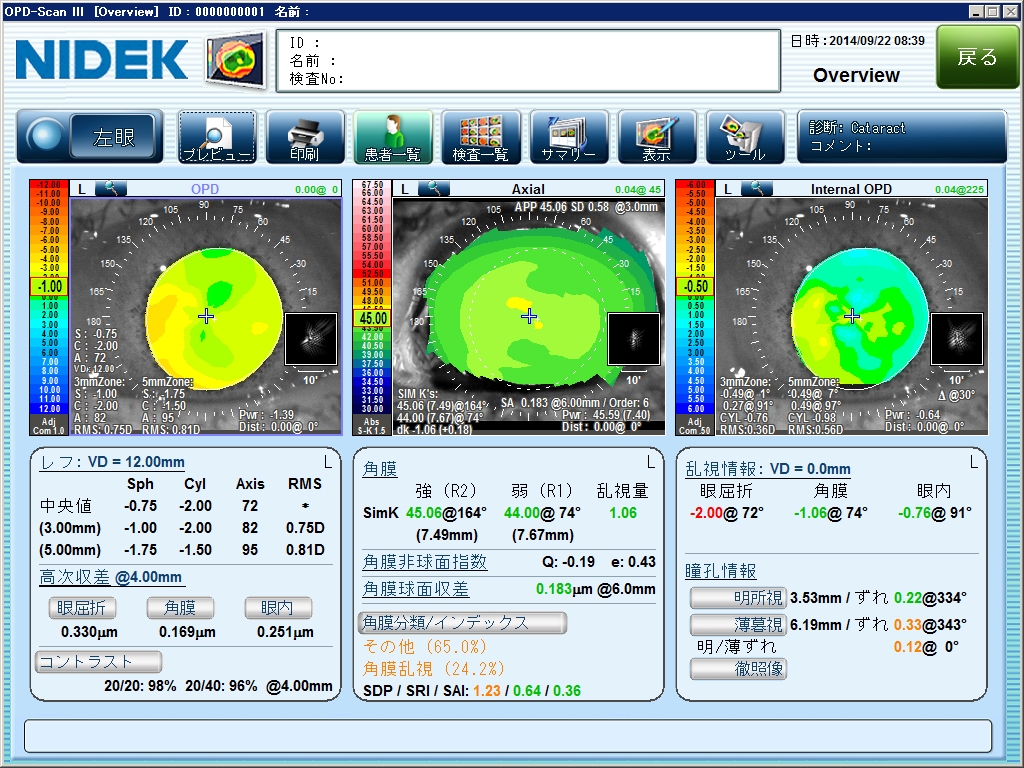Click the magnifier icon on OPD map

tap(111, 188)
